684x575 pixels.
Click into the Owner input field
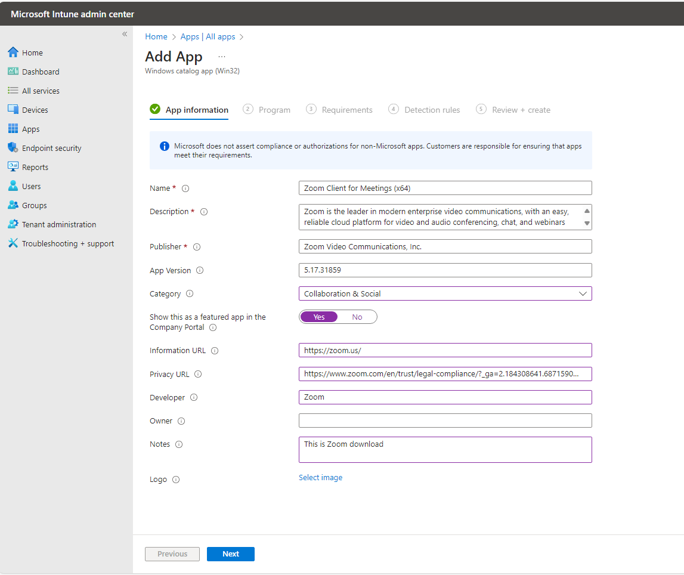point(445,421)
